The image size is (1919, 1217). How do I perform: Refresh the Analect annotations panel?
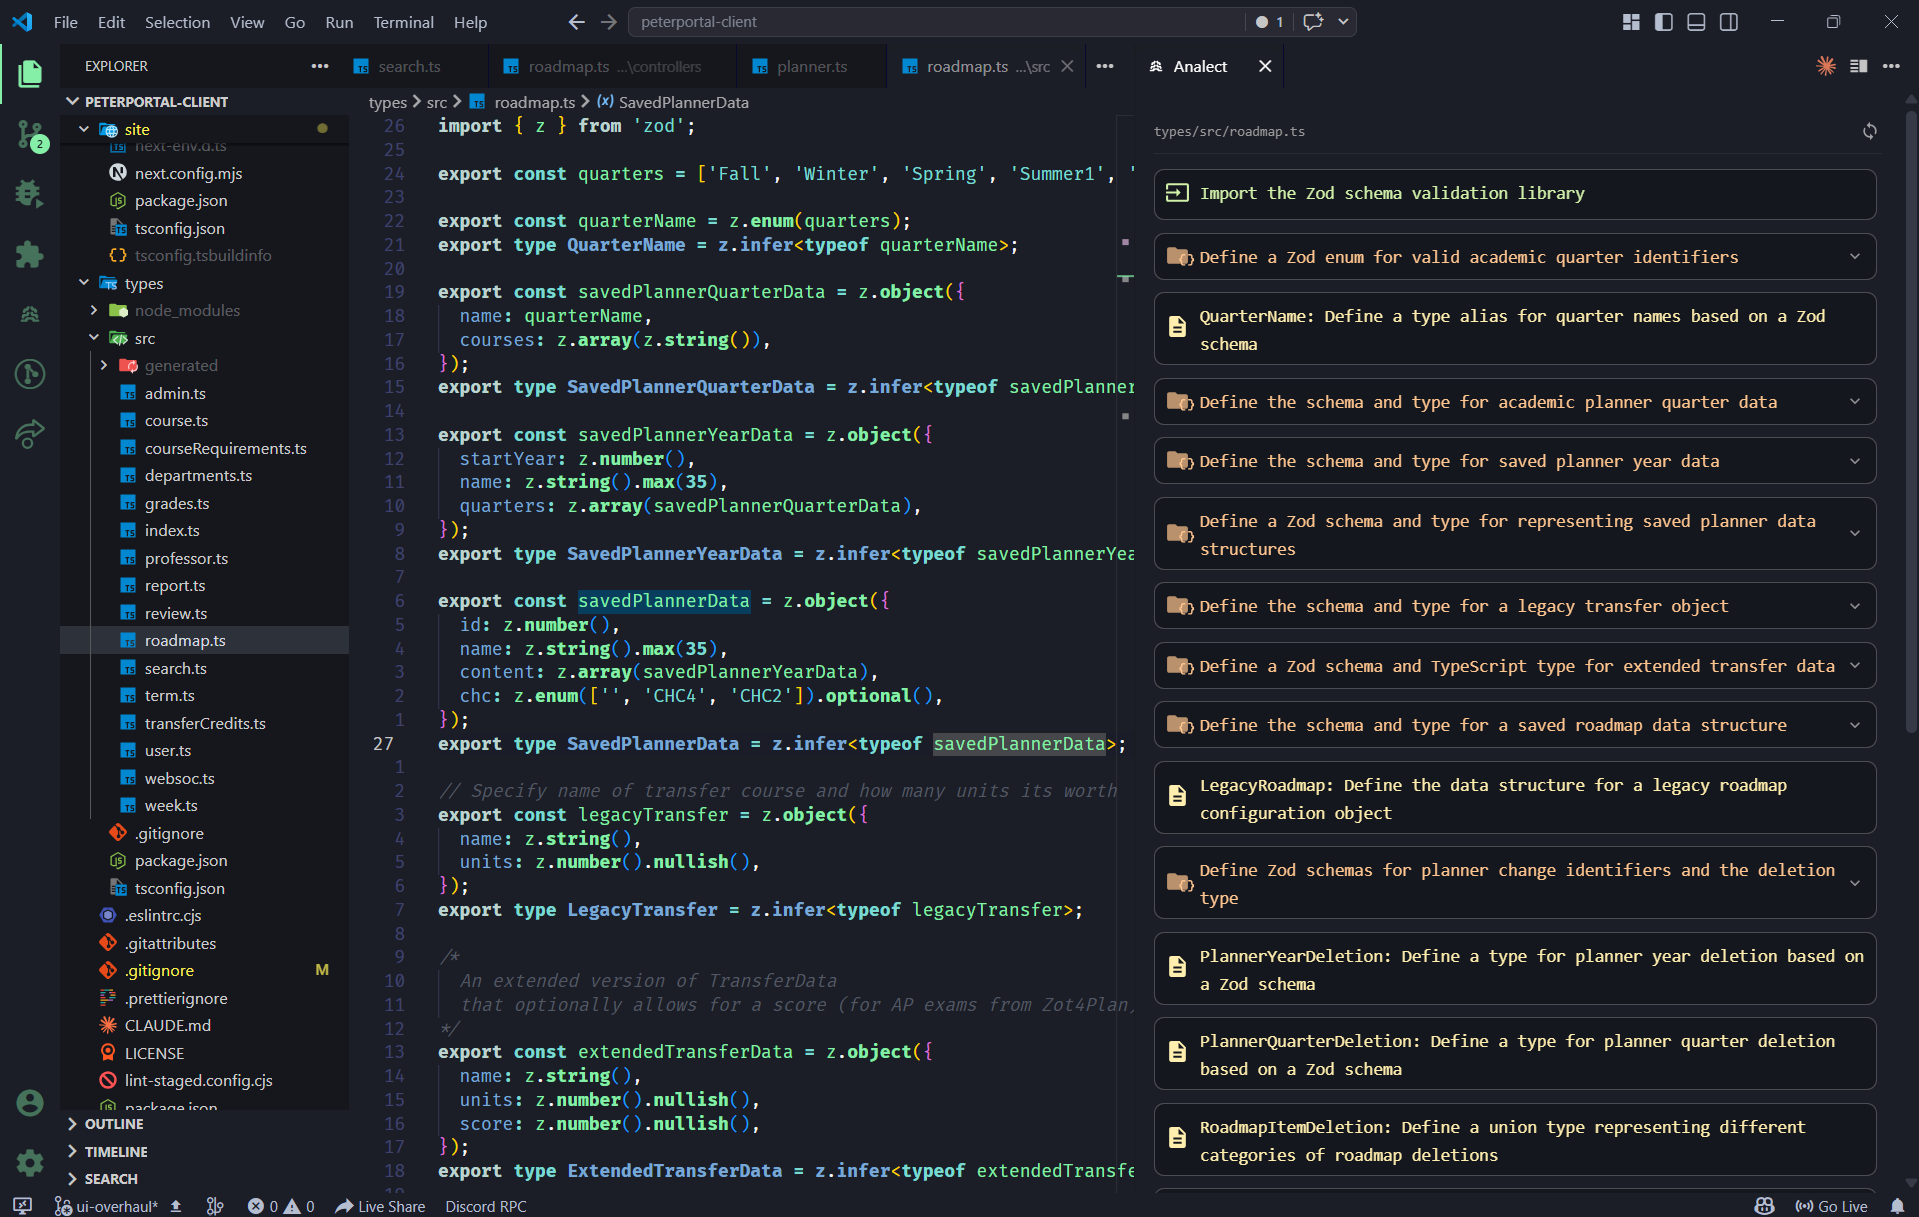point(1869,131)
